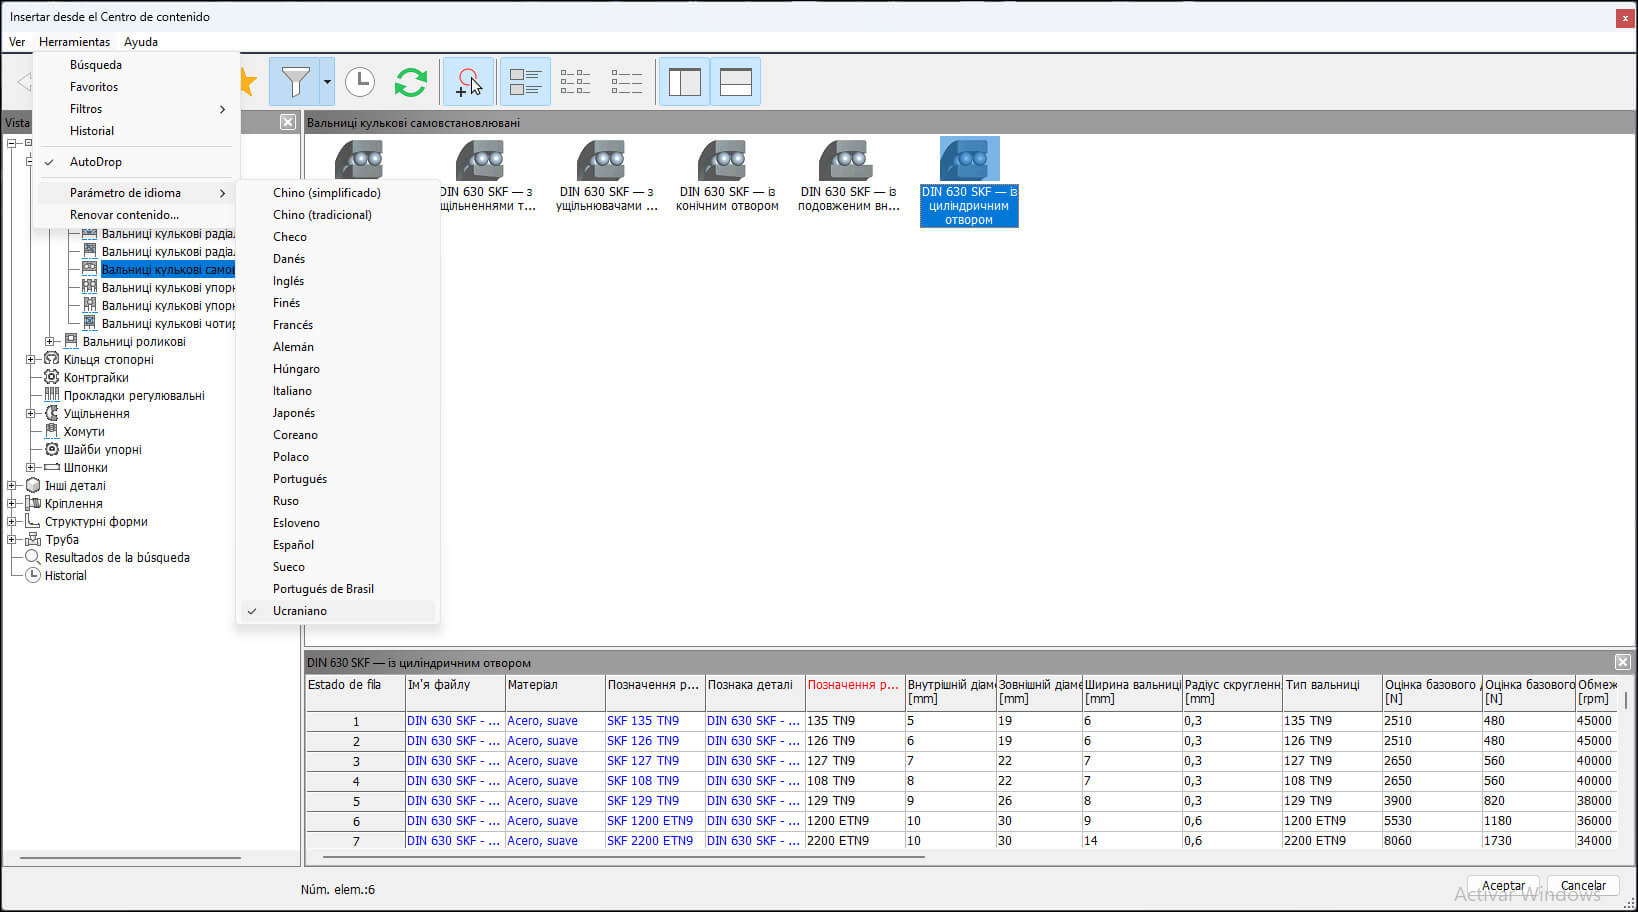Expand the Вальниці роликові tree node
The width and height of the screenshot is (1638, 912).
[x=50, y=342]
